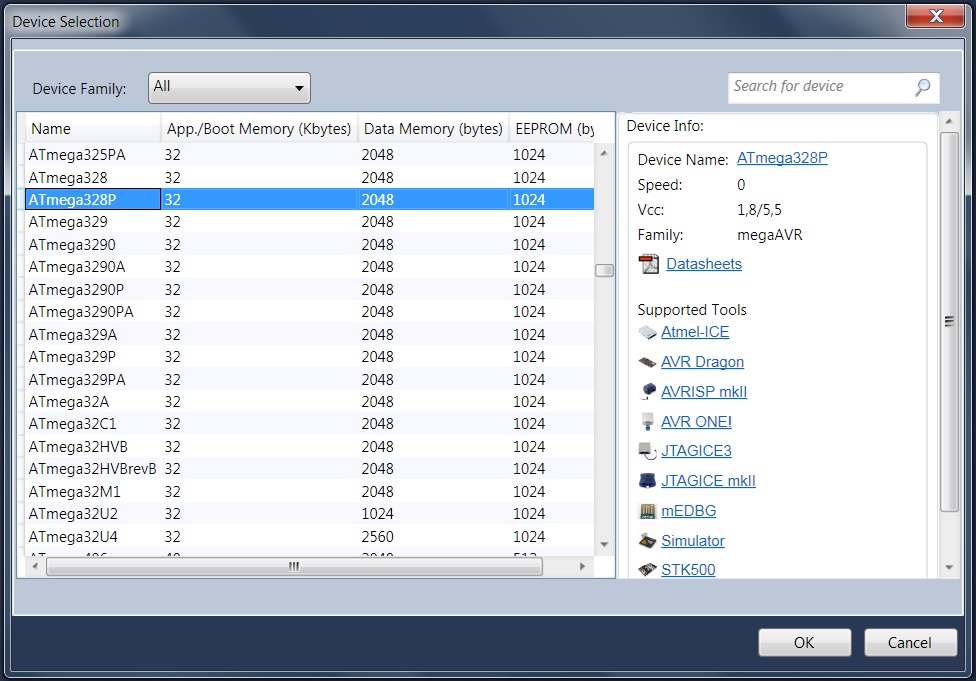Click the Datasheets PDF icon
This screenshot has width=976, height=681.
pyautogui.click(x=649, y=264)
